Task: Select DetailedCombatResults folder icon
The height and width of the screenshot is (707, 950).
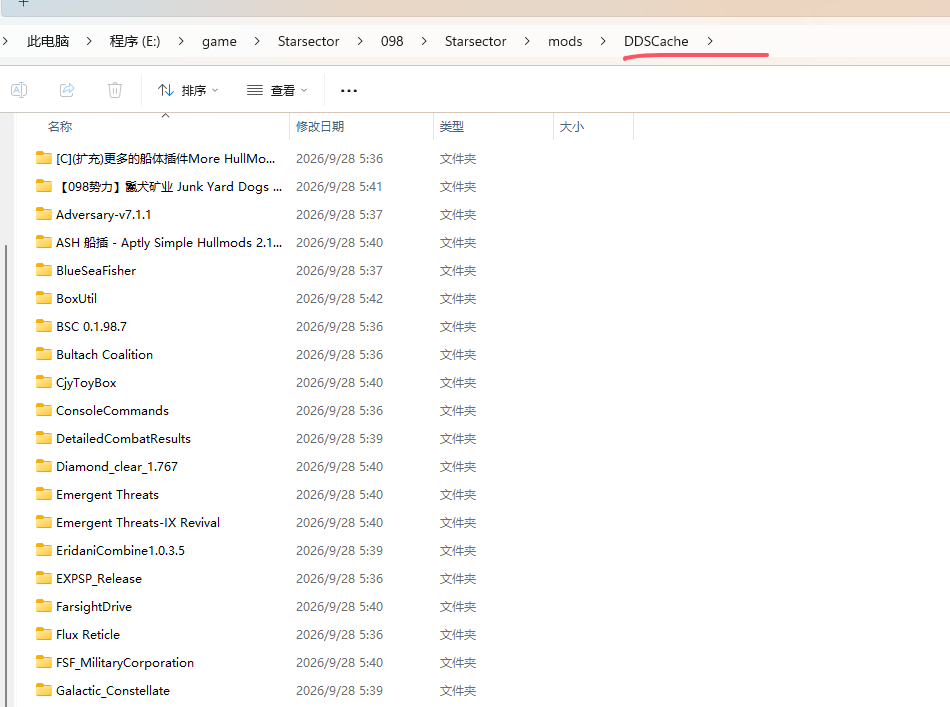Action: pyautogui.click(x=44, y=438)
